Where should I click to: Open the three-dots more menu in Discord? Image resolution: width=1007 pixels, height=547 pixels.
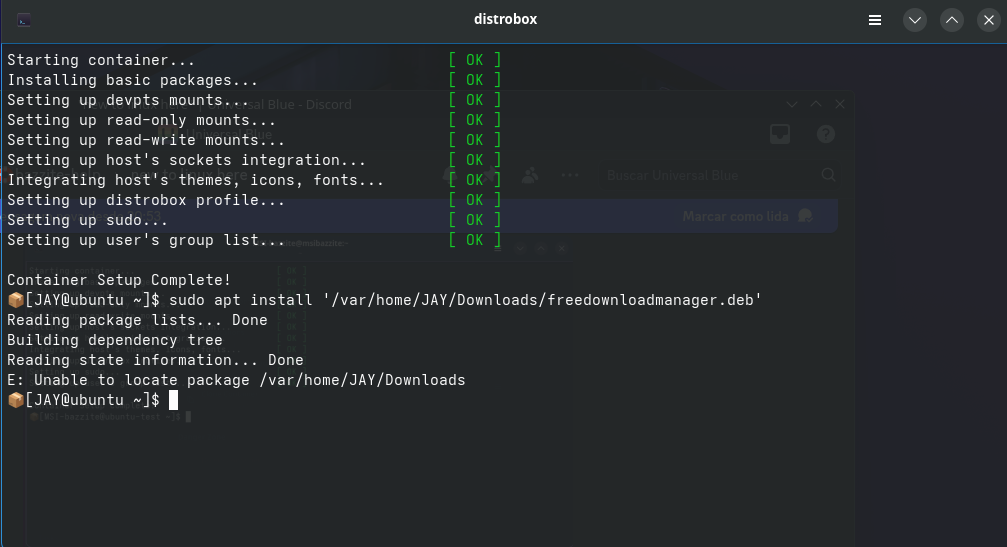coord(570,175)
